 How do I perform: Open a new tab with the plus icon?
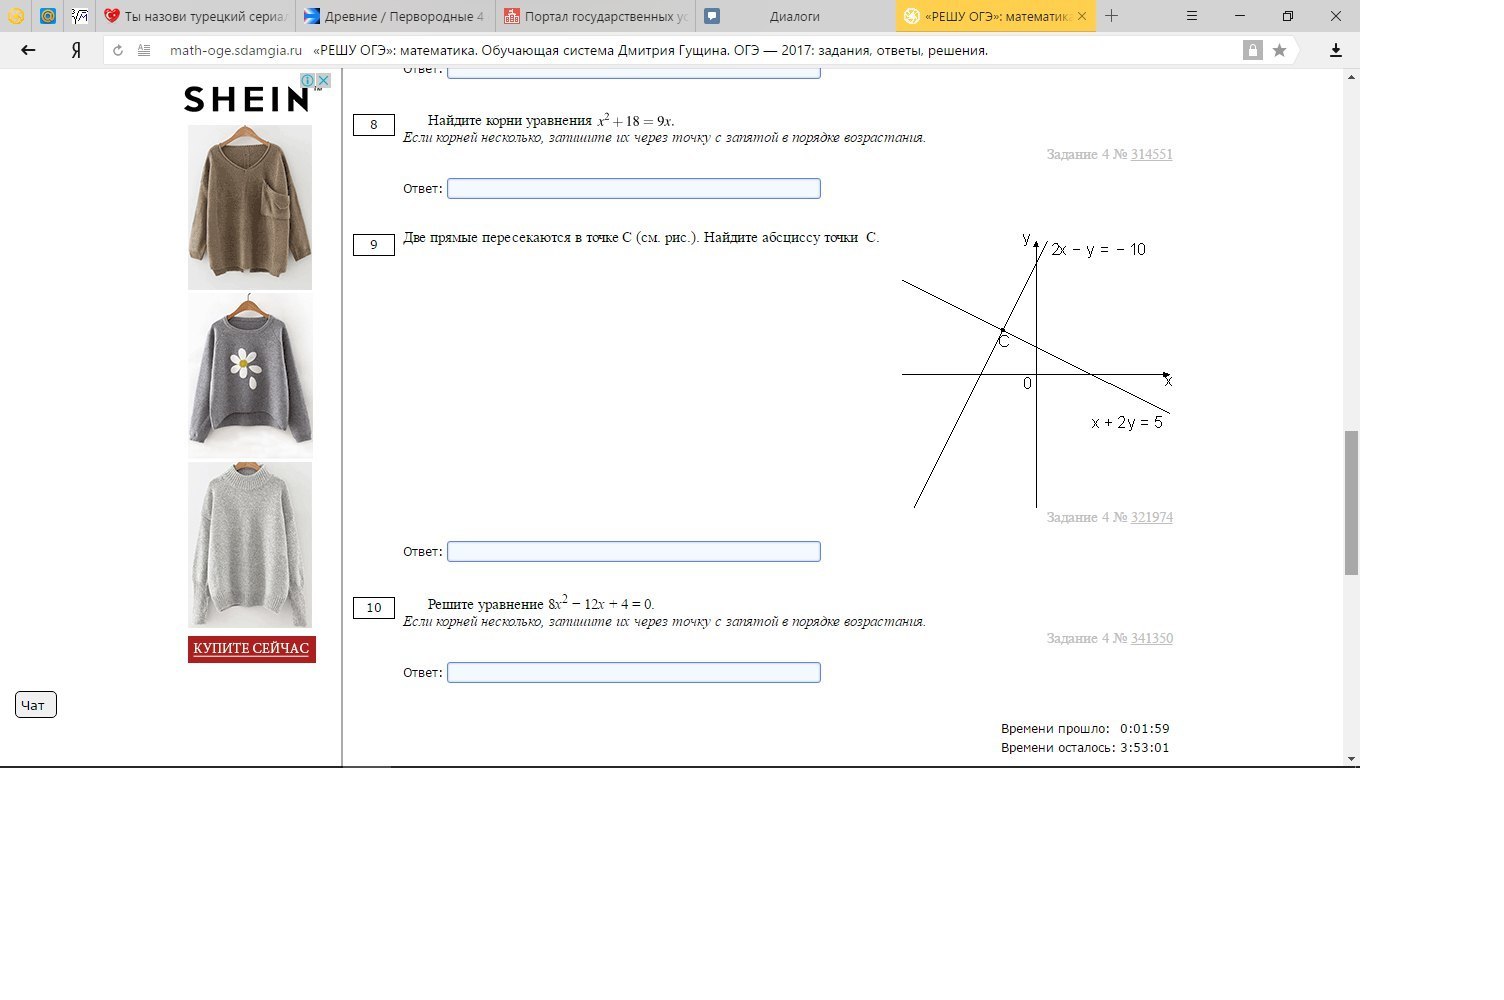(x=1111, y=16)
